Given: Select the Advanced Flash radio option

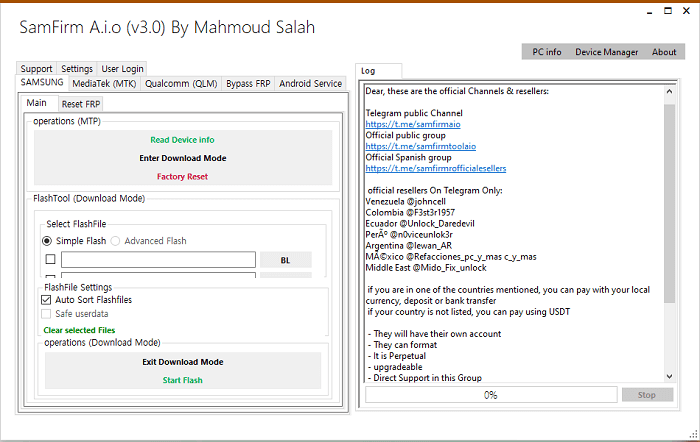Looking at the screenshot, I should pos(115,241).
